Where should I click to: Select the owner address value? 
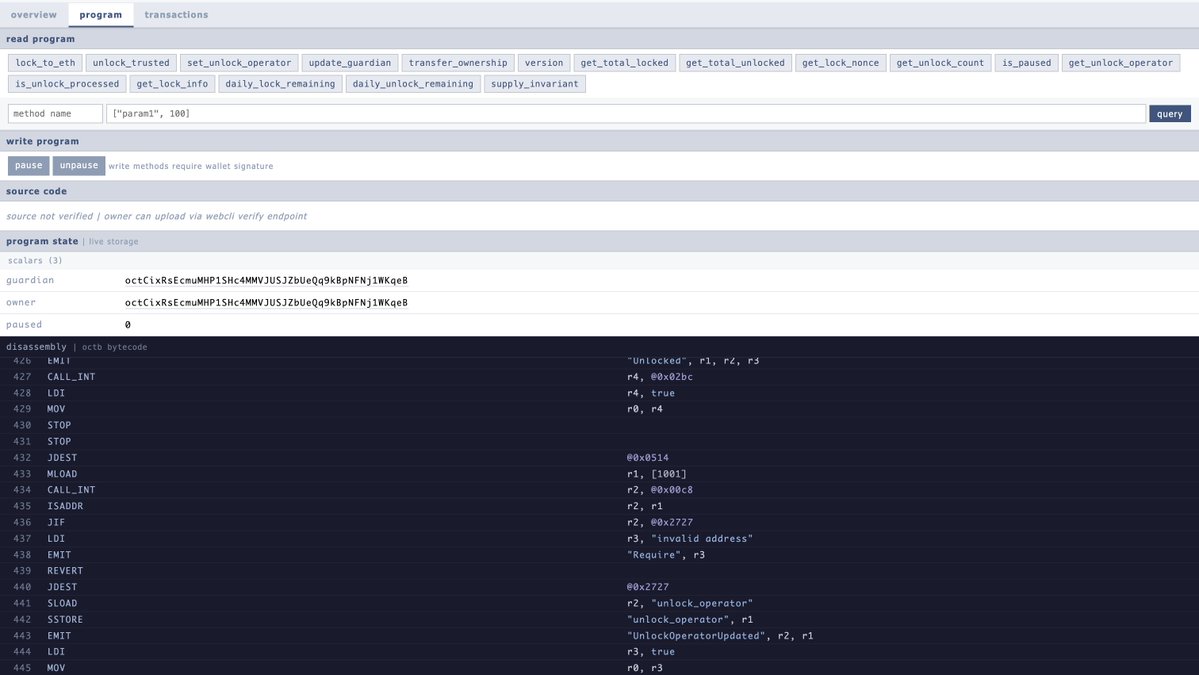coord(266,303)
